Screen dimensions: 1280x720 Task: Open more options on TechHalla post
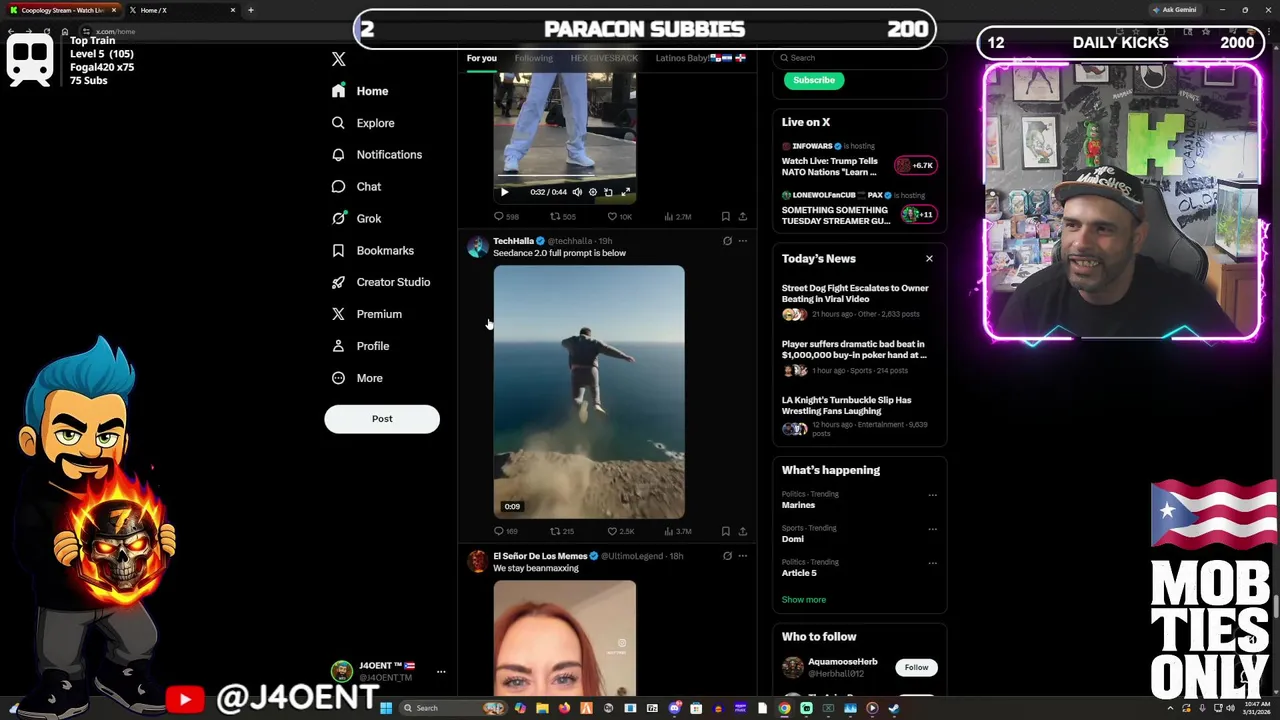point(742,241)
